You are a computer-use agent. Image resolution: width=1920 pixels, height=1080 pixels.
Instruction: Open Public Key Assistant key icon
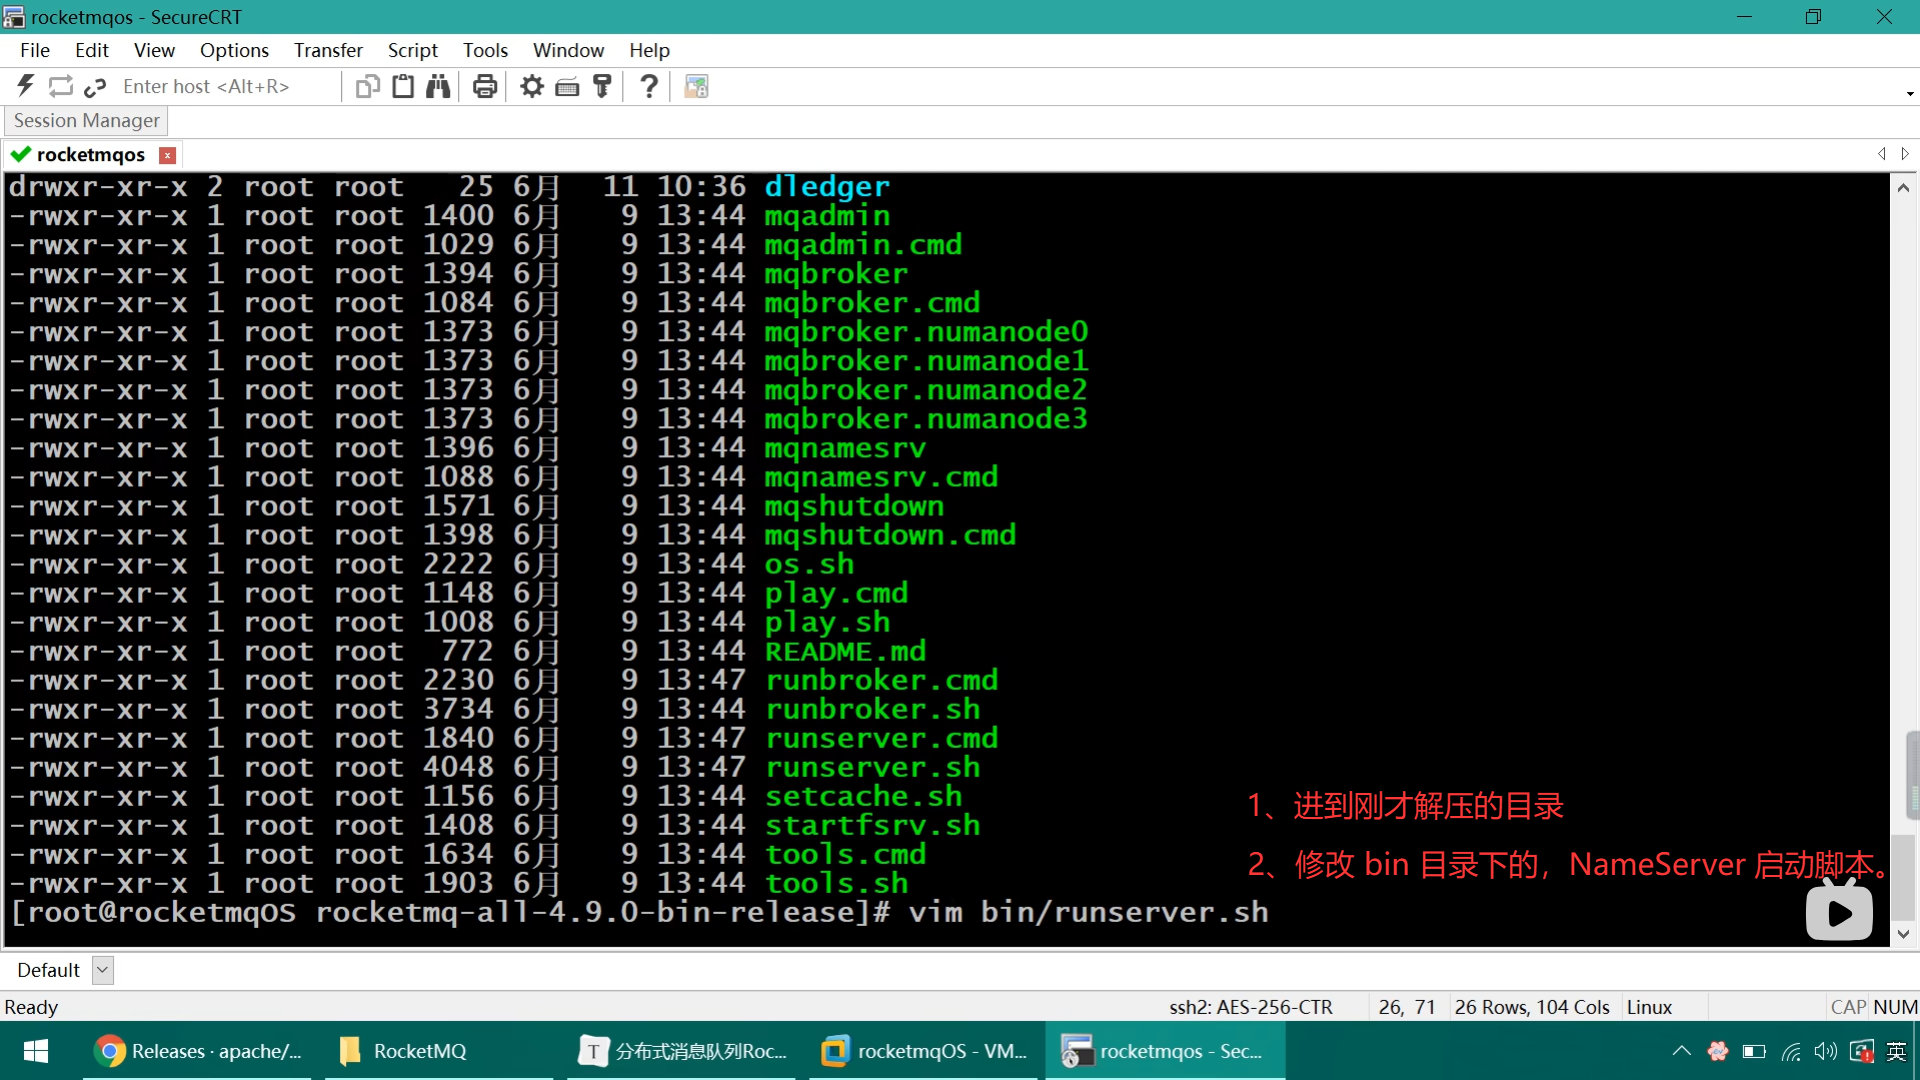602,86
